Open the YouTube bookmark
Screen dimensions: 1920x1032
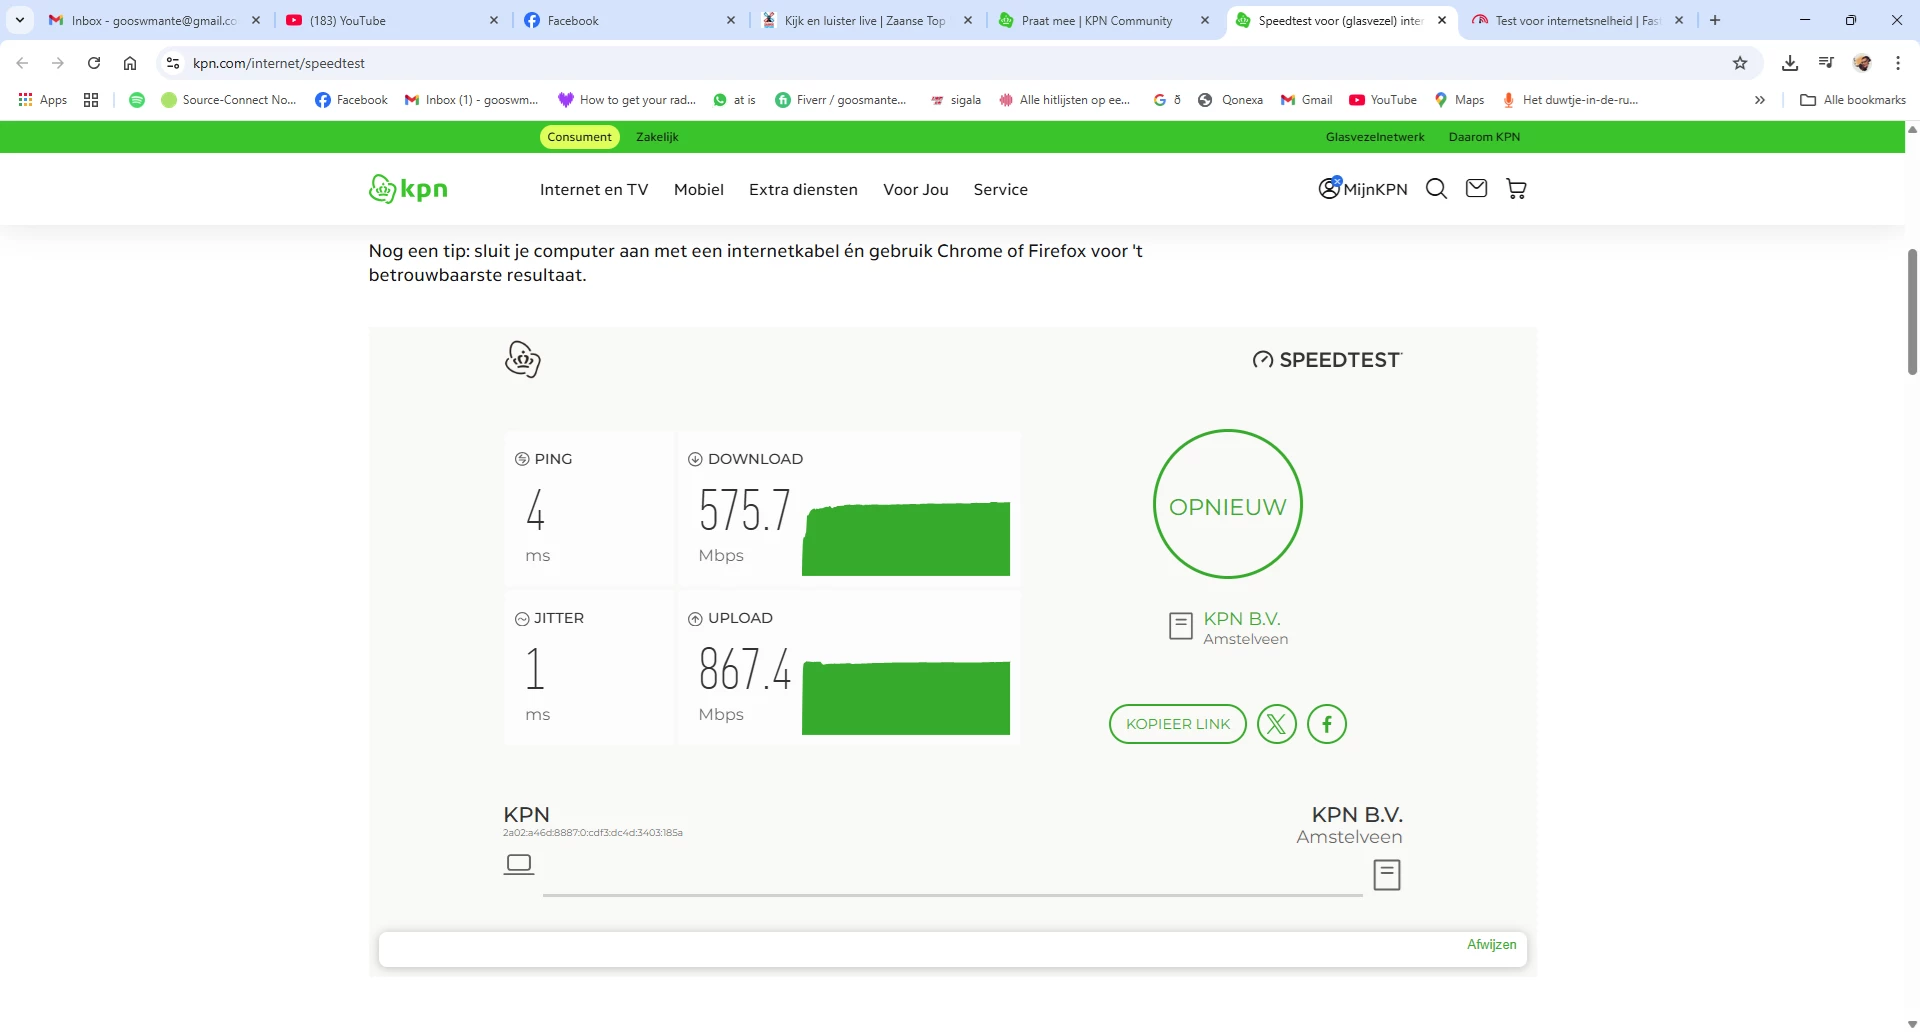(x=1383, y=100)
